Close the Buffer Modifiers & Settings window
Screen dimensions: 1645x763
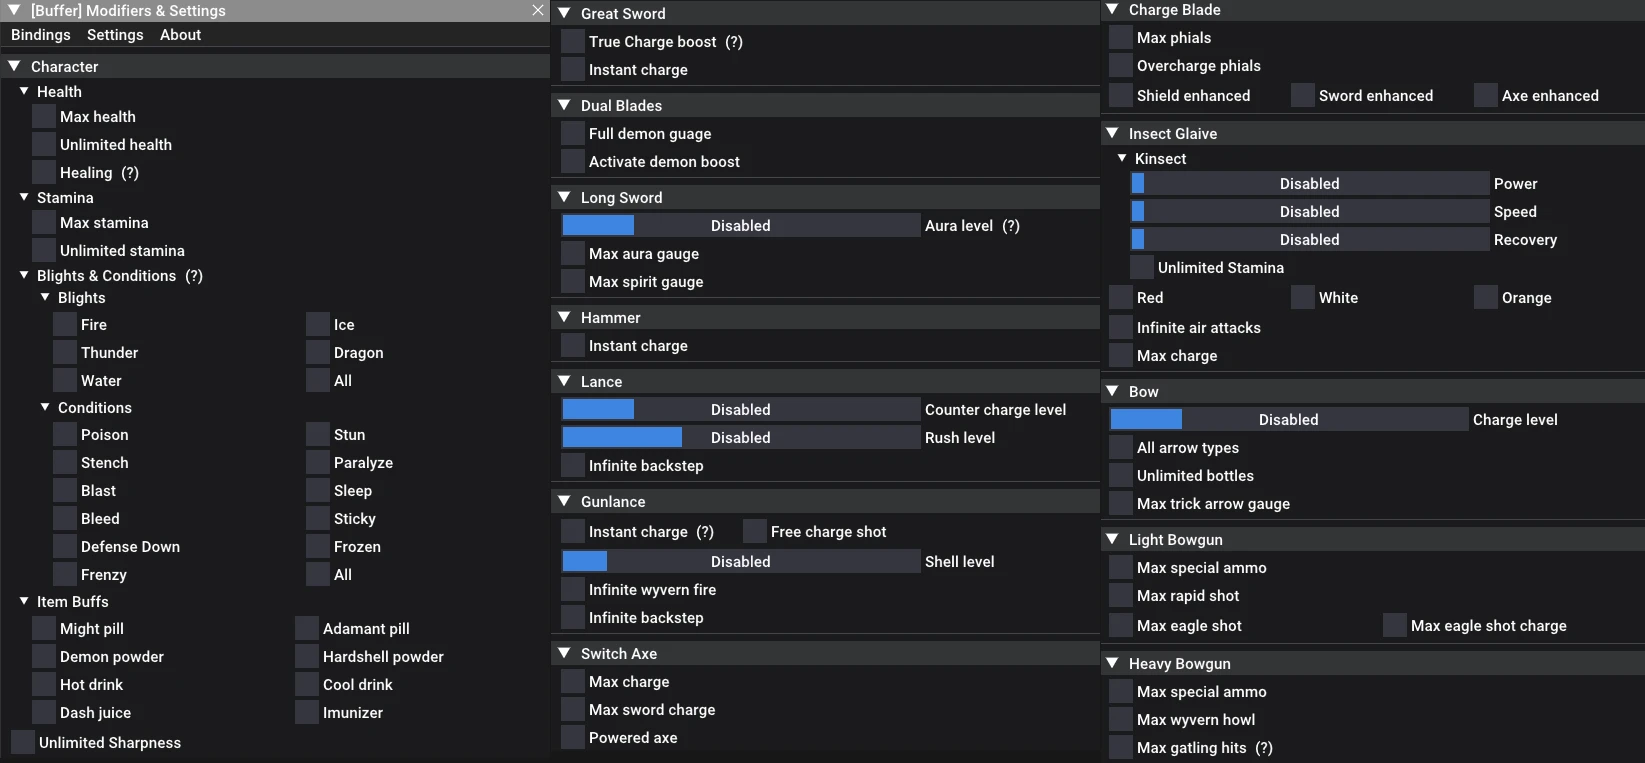(538, 10)
